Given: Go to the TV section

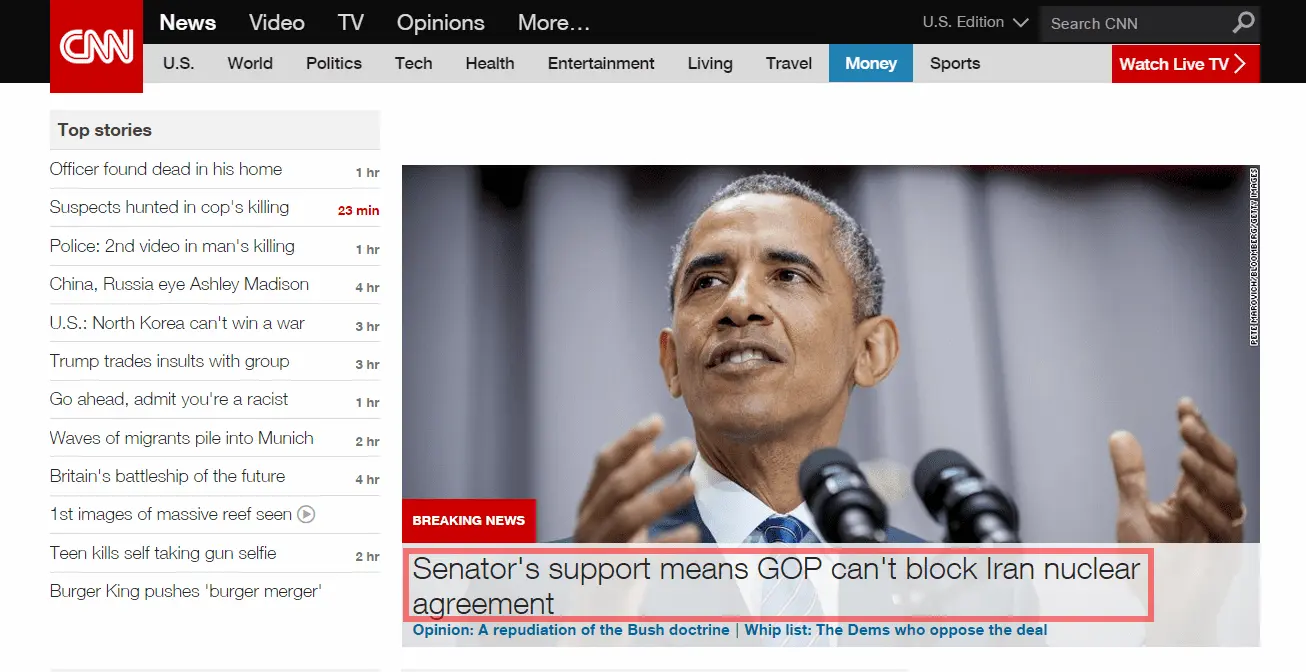Looking at the screenshot, I should 351,22.
